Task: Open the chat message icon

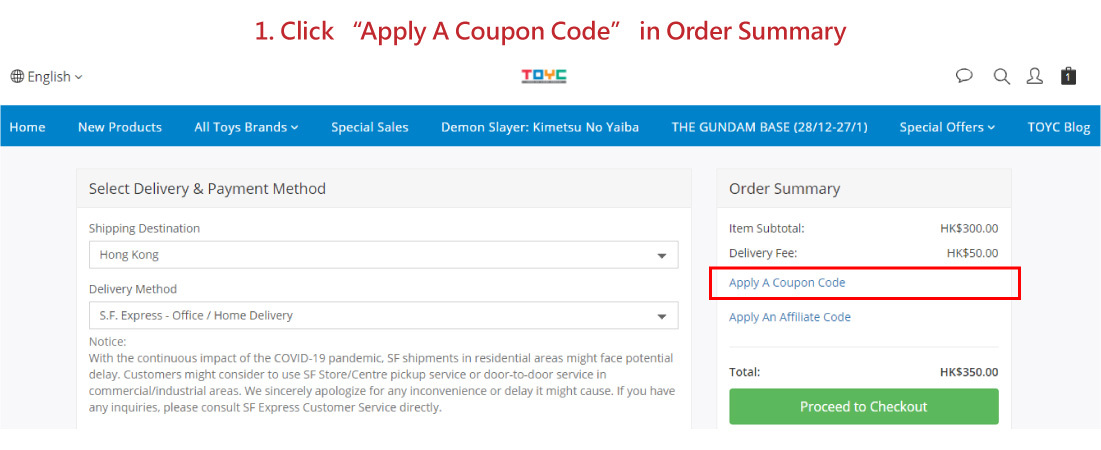Action: [964, 76]
